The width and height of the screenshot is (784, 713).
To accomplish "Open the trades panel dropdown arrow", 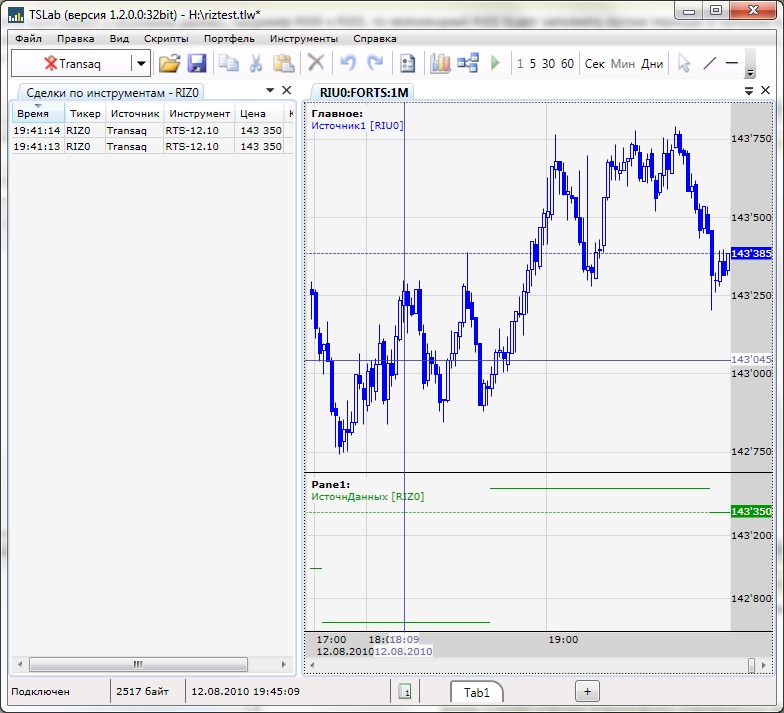I will tap(270, 91).
